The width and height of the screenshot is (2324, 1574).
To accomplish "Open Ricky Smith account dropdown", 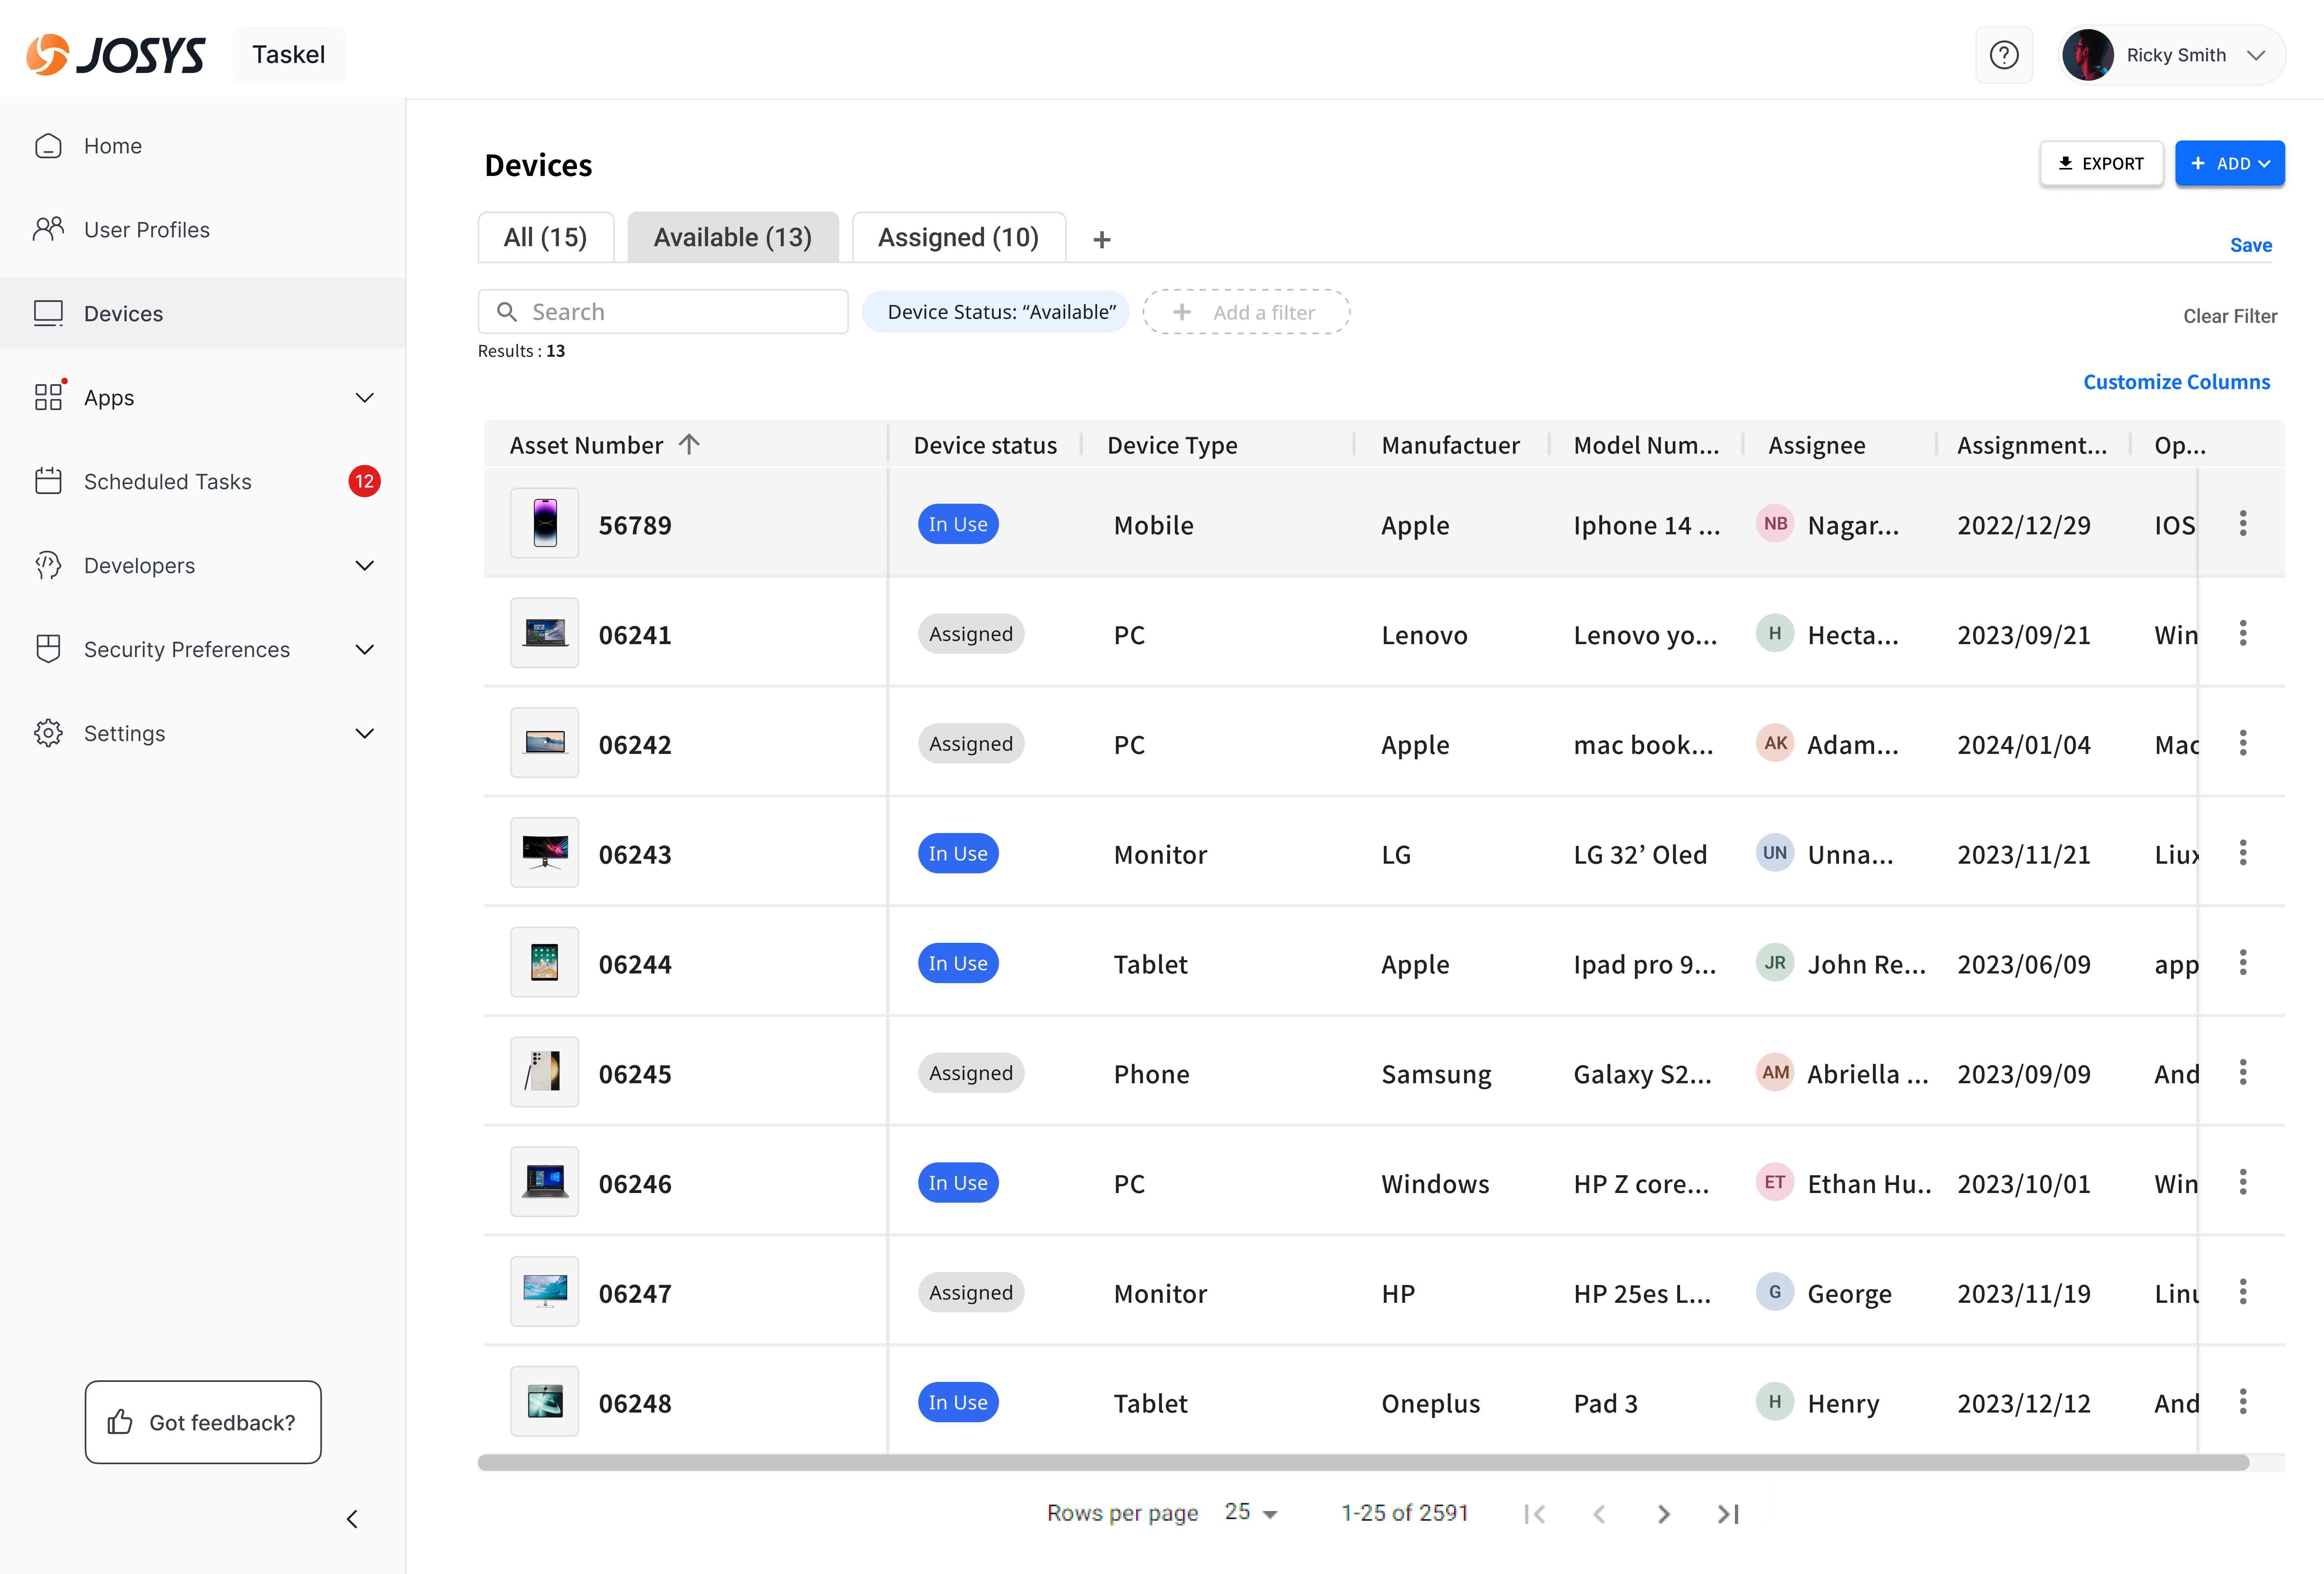I will [2255, 55].
